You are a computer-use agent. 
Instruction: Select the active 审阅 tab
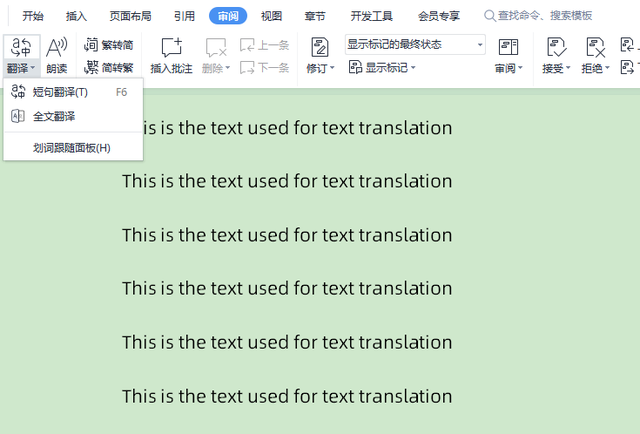pos(228,16)
